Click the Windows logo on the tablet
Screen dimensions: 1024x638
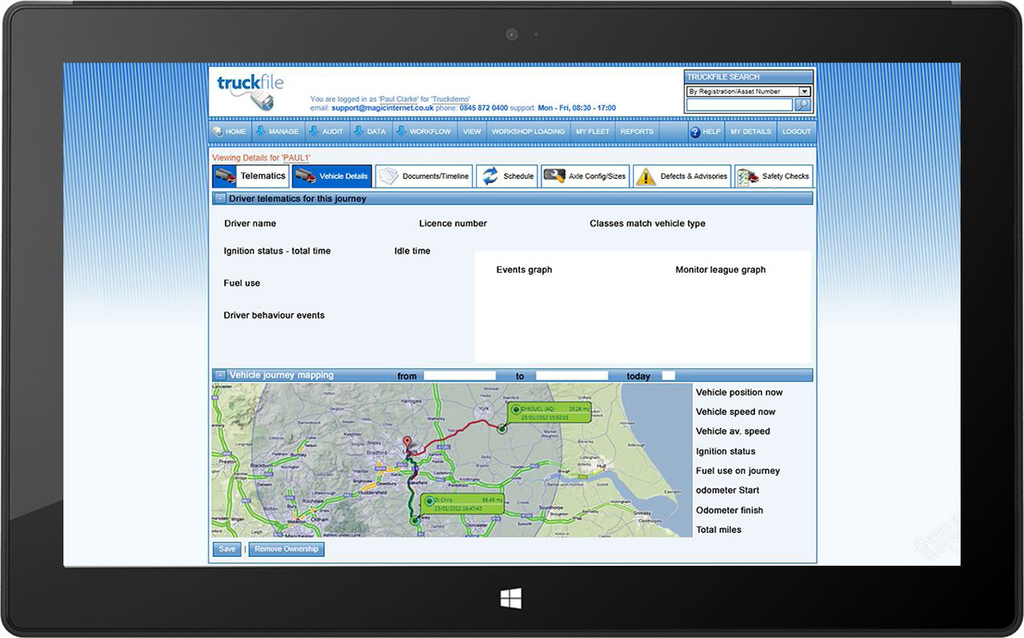coord(511,598)
